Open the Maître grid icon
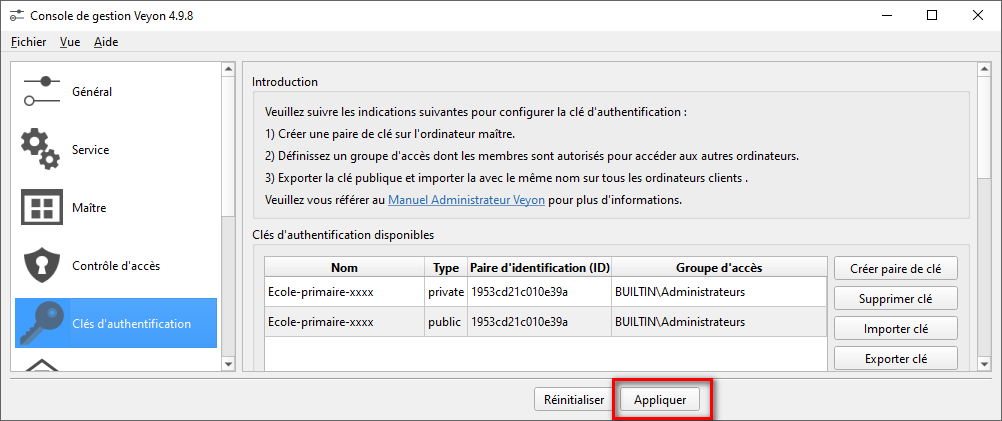Viewport: 1002px width, 421px height. click(x=42, y=207)
